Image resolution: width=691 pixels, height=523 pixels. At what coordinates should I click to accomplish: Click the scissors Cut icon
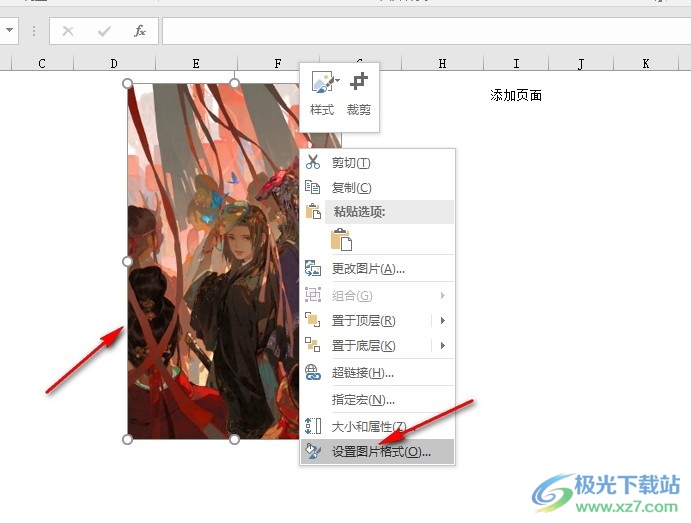(x=313, y=162)
